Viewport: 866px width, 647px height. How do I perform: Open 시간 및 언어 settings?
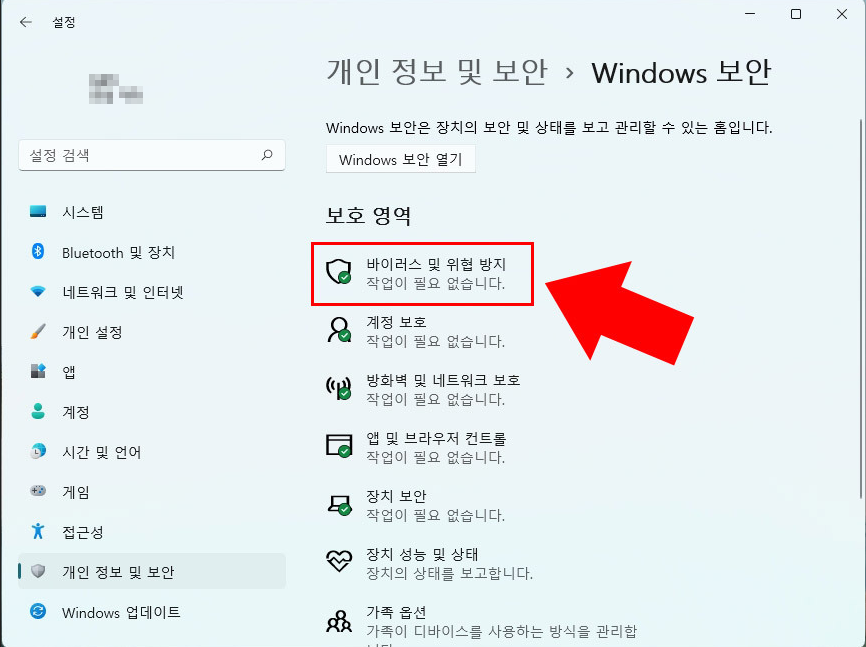pos(152,451)
